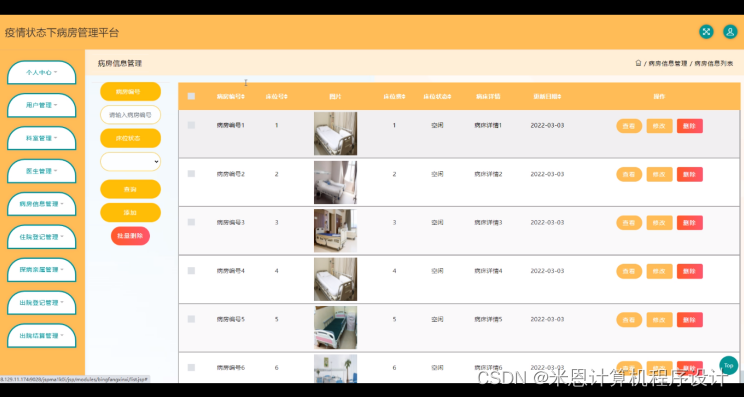Open the bed photo thumbnail for 病房编号4
The width and height of the screenshot is (744, 397).
pyautogui.click(x=335, y=279)
